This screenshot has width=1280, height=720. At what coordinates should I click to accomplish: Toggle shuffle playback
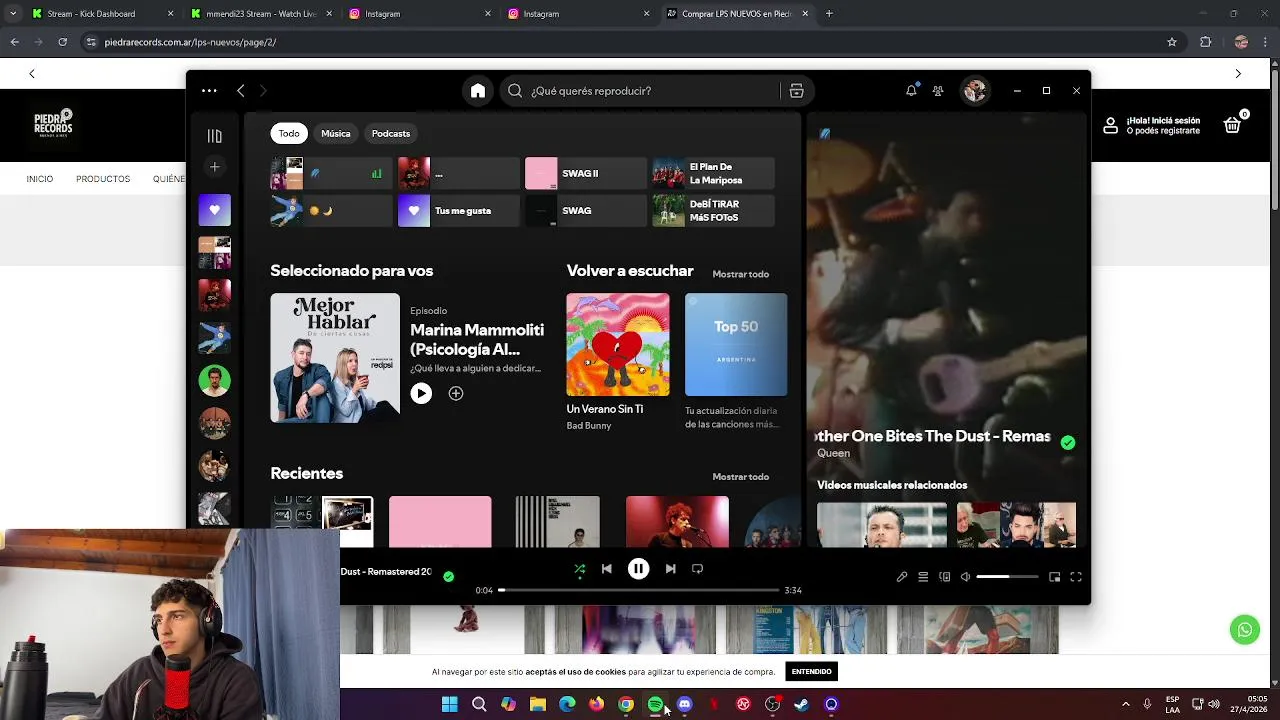click(x=579, y=569)
